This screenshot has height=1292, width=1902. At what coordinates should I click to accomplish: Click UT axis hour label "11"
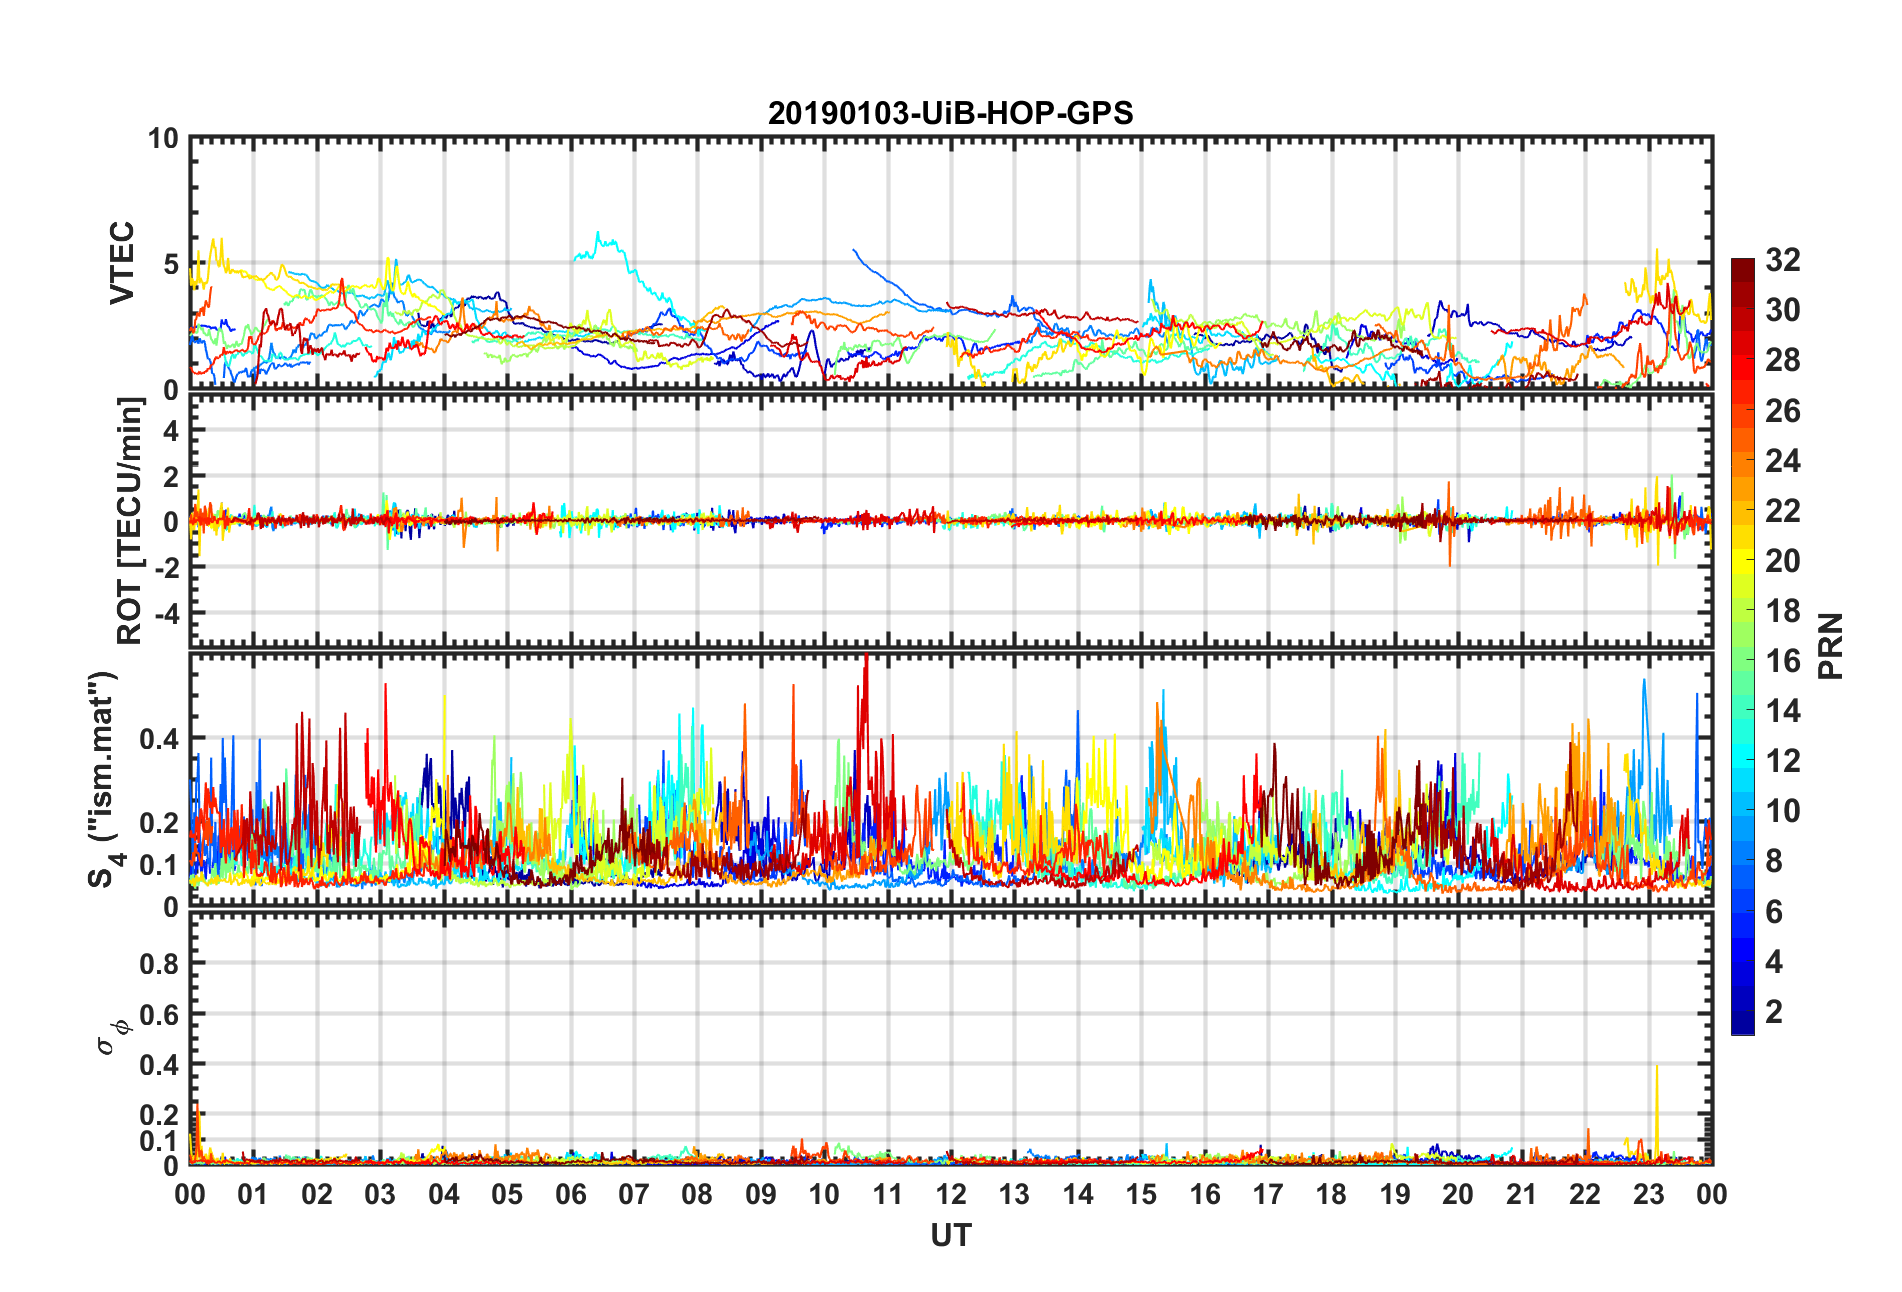(888, 1194)
